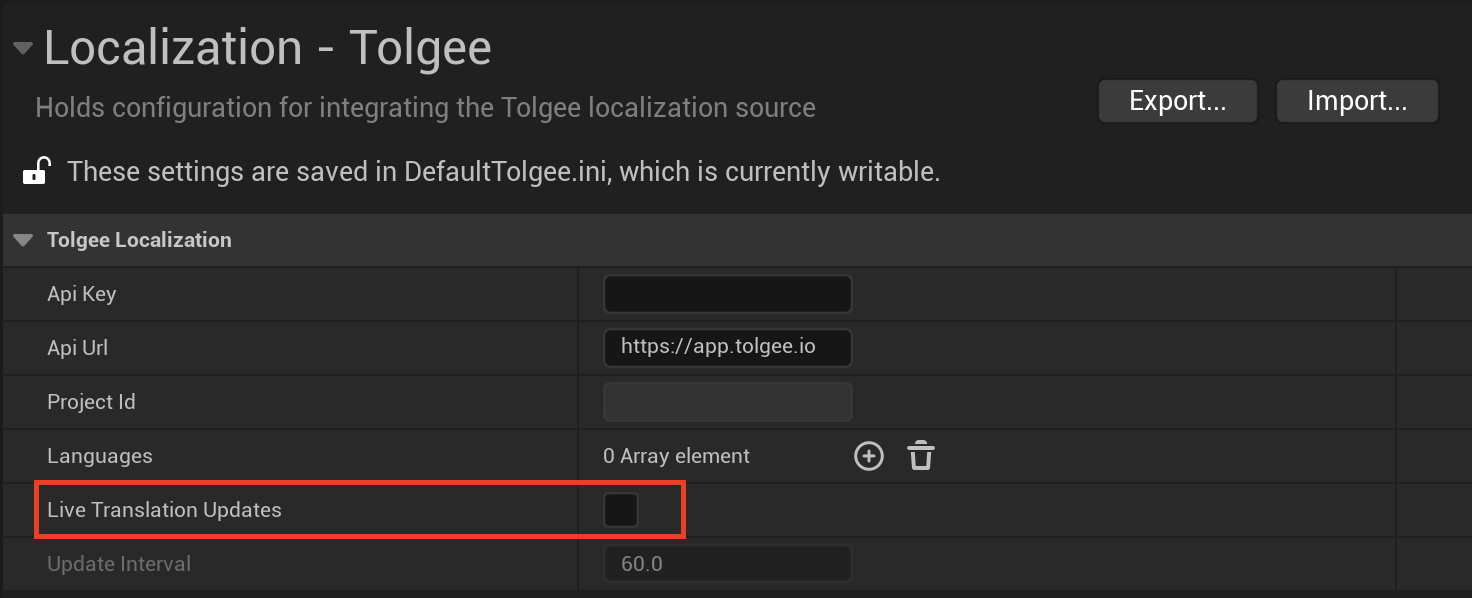The width and height of the screenshot is (1472, 598).
Task: Click the Update Interval value field
Action: (x=727, y=564)
